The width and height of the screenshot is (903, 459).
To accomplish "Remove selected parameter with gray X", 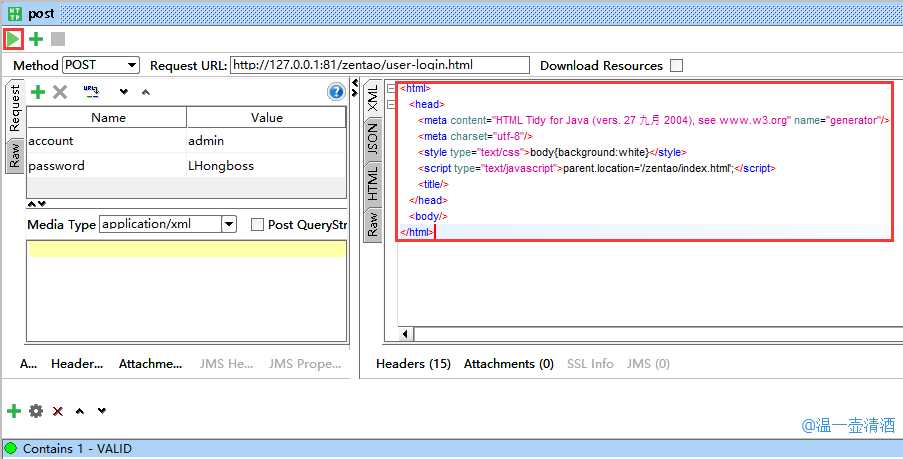I will point(60,92).
